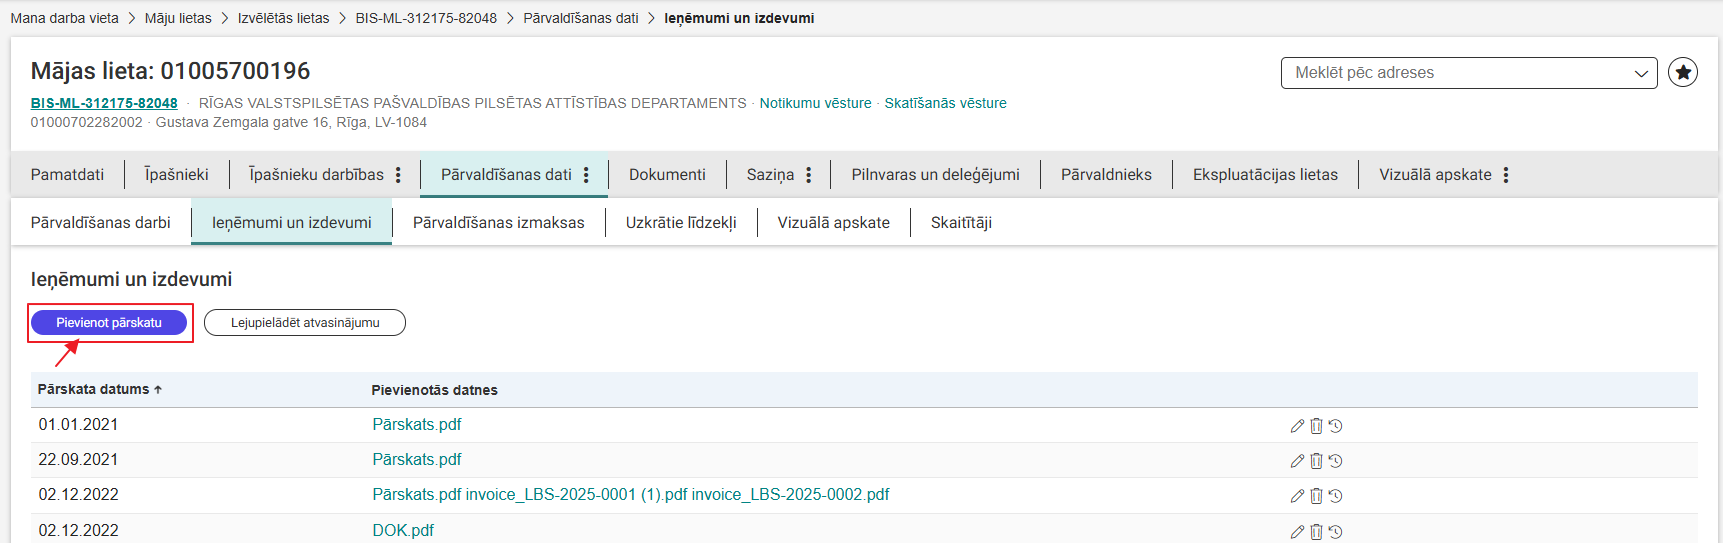This screenshot has width=1723, height=543.
Task: Open the Pārvaldīšanas izmaksas sub-tab
Action: pyautogui.click(x=498, y=223)
